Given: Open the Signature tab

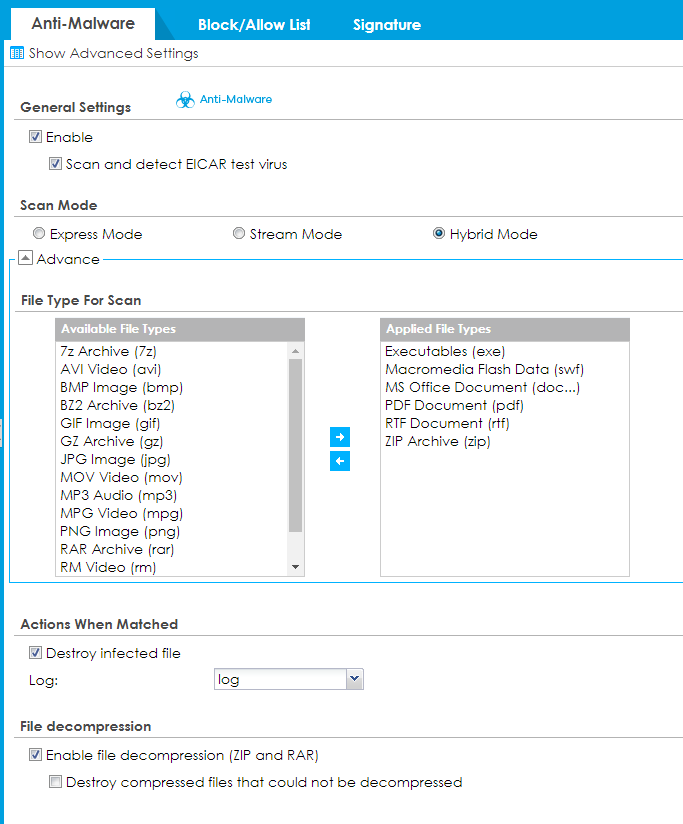Looking at the screenshot, I should coord(386,25).
